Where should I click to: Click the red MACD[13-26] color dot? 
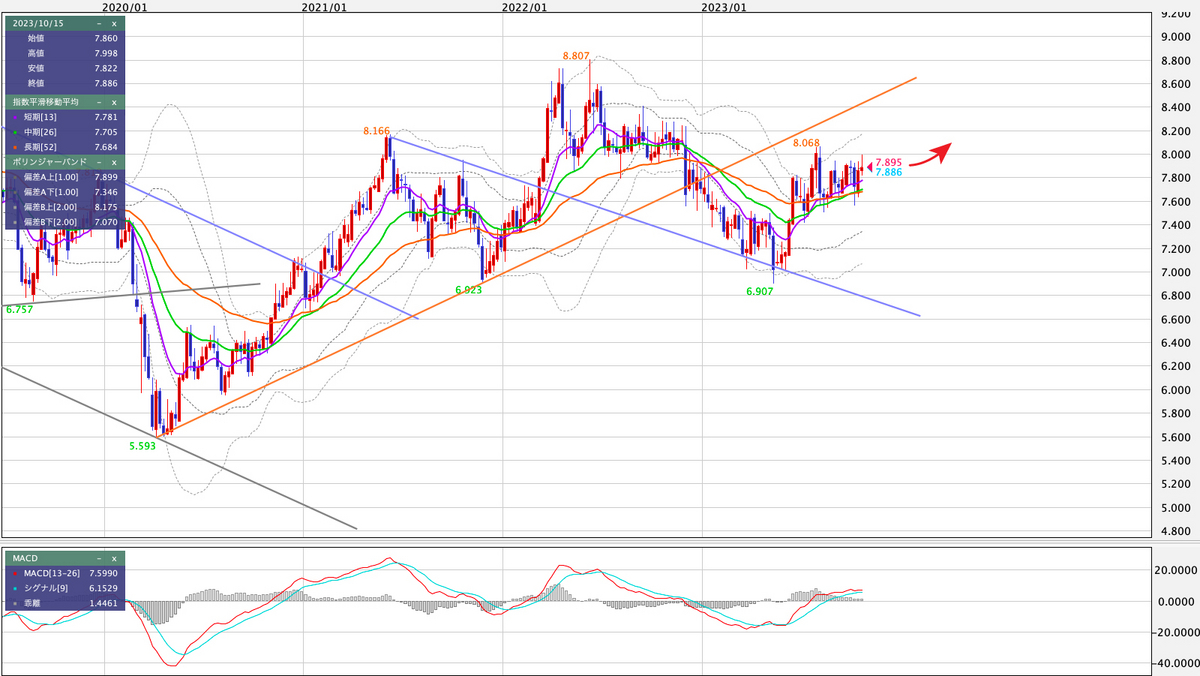coord(13,573)
